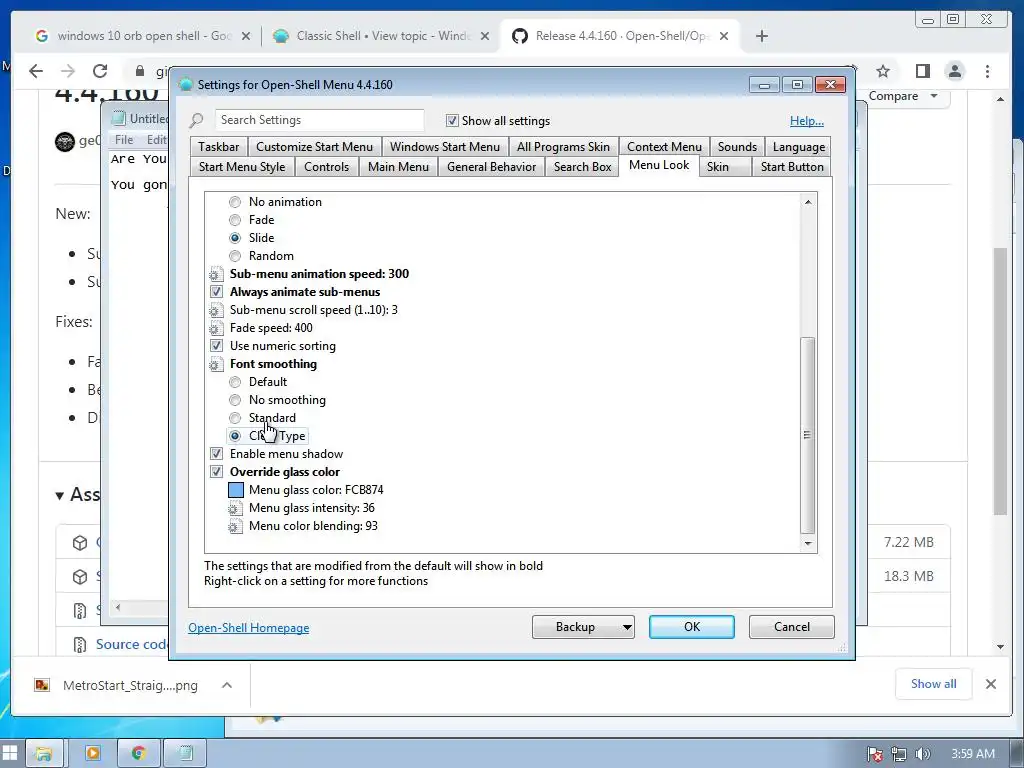Click gear icon beside Sub-menu scroll speed
This screenshot has width=1024, height=768.
216,310
